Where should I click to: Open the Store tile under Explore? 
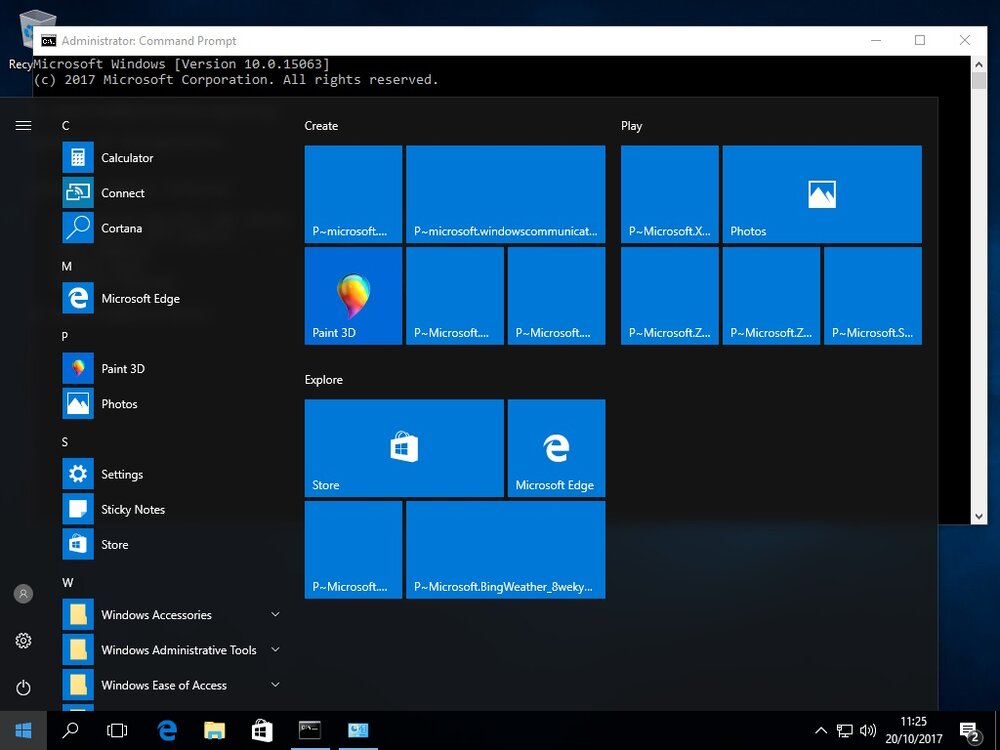click(404, 448)
